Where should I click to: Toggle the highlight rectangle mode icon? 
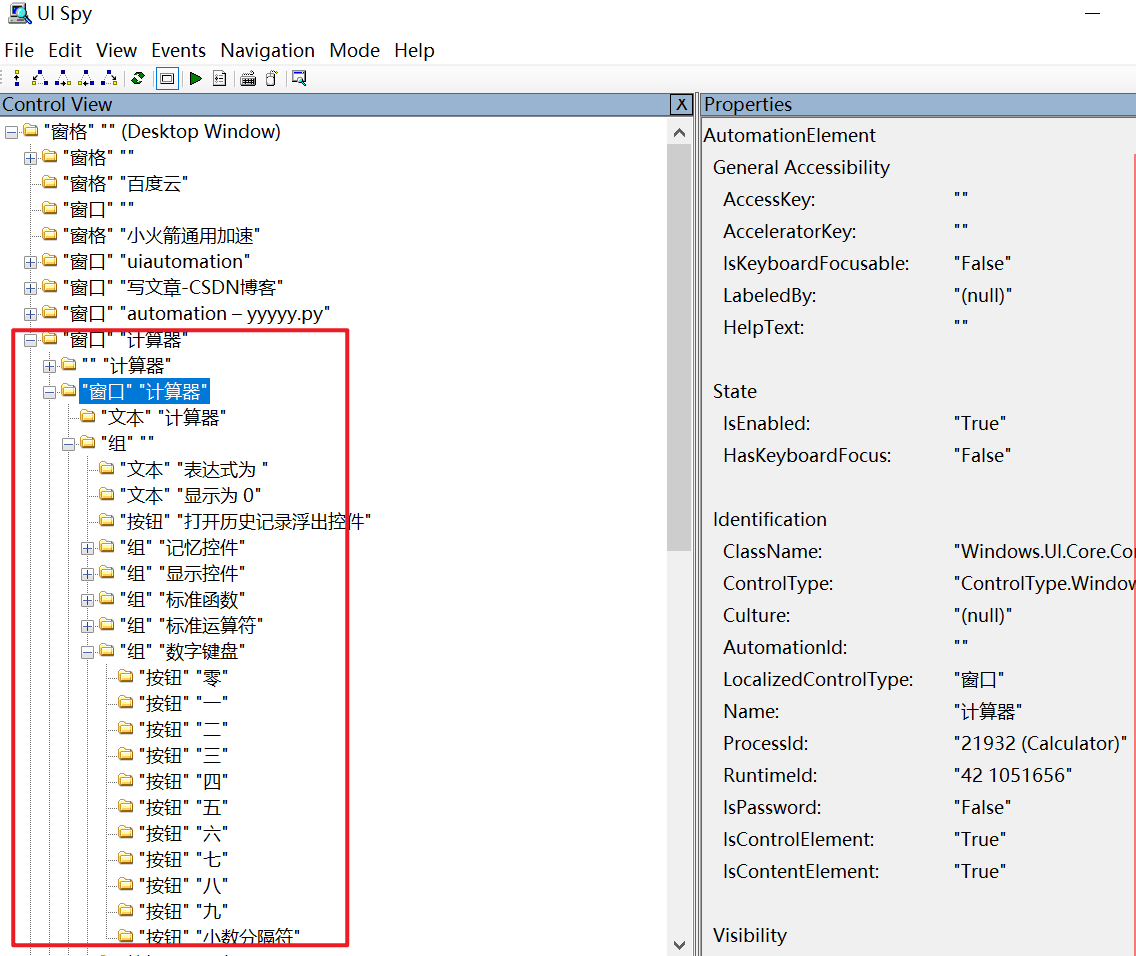click(167, 78)
